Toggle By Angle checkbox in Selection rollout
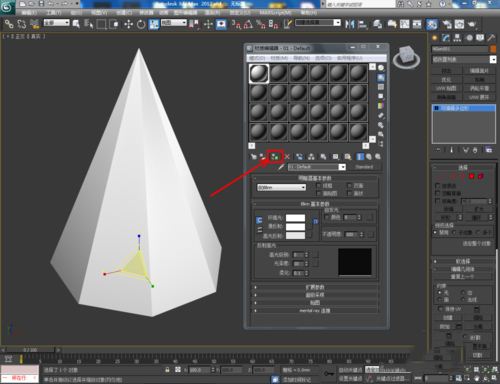 coord(438,201)
